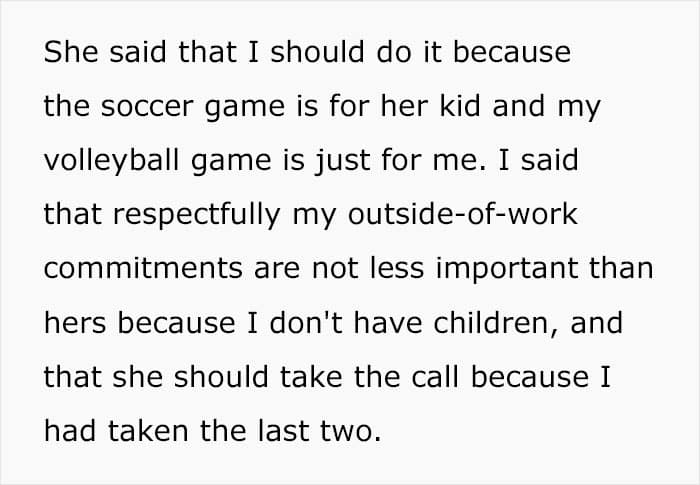Click the word "volleyball" in the paragraph
The width and height of the screenshot is (700, 485).
point(111,160)
